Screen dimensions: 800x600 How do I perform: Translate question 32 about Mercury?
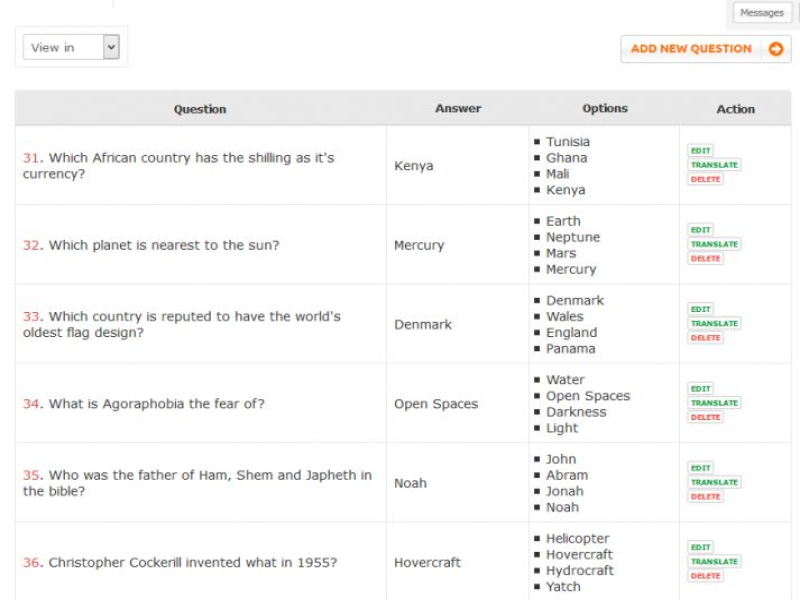pos(714,244)
